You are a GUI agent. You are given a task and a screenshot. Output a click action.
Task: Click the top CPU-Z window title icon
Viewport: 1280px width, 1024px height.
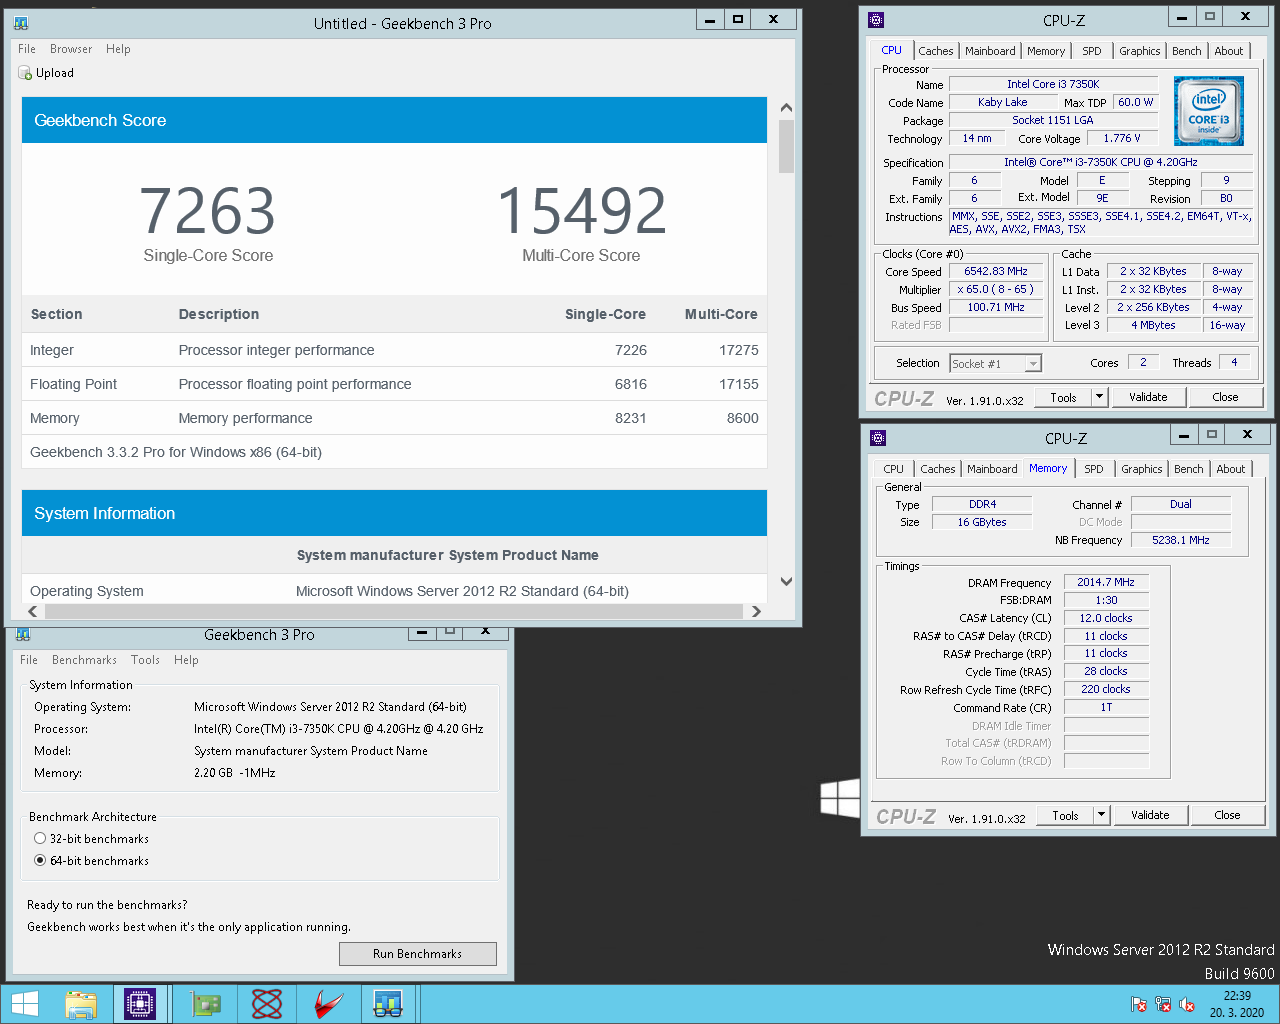(x=876, y=19)
